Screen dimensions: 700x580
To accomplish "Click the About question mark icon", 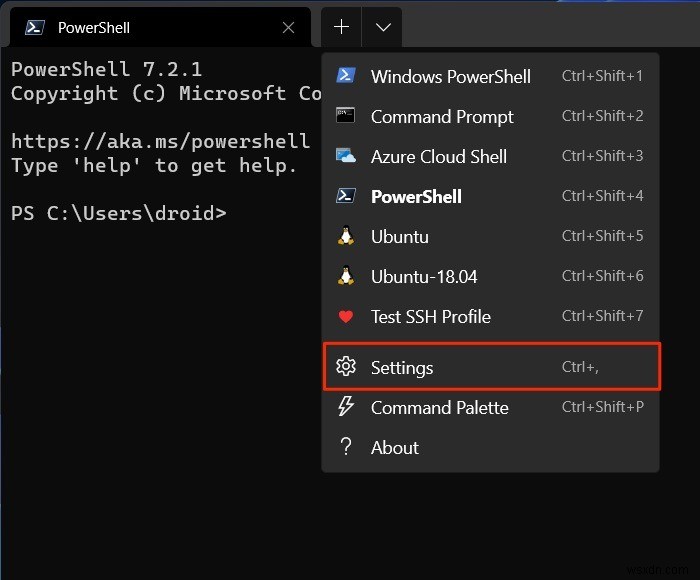I will pos(346,447).
